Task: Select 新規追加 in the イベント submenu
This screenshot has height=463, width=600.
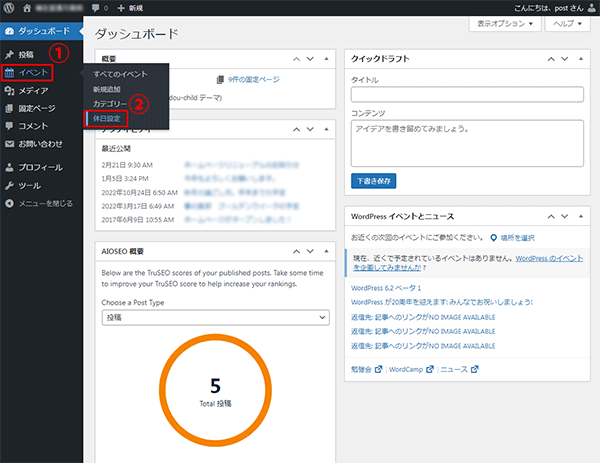Action: click(x=107, y=89)
